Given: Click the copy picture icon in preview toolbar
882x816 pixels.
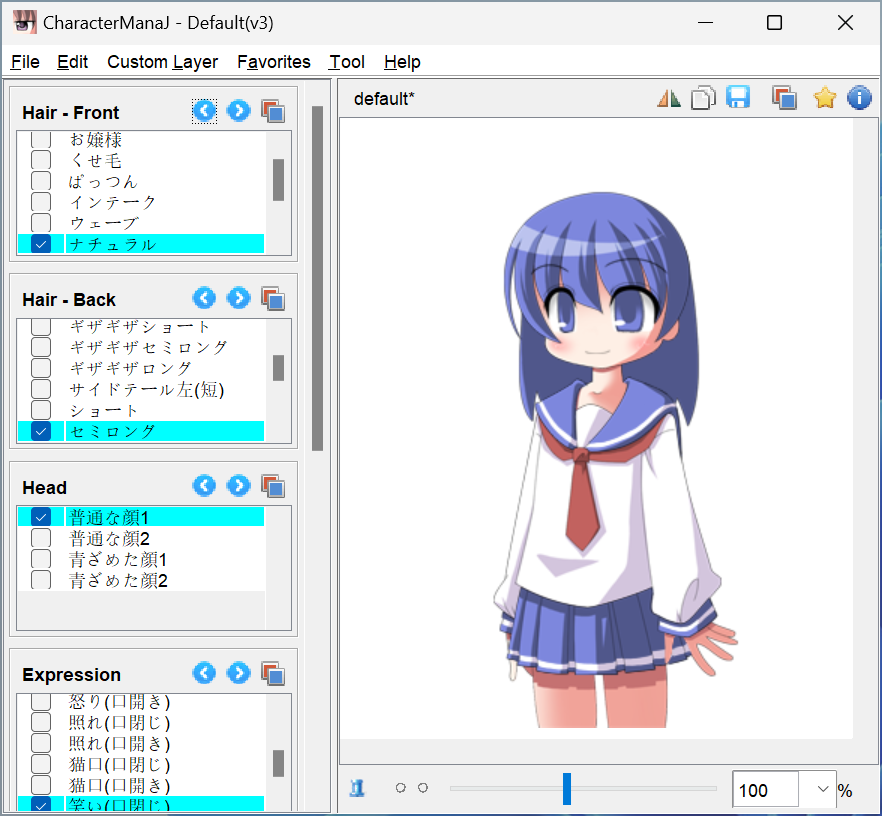Looking at the screenshot, I should pyautogui.click(x=703, y=98).
